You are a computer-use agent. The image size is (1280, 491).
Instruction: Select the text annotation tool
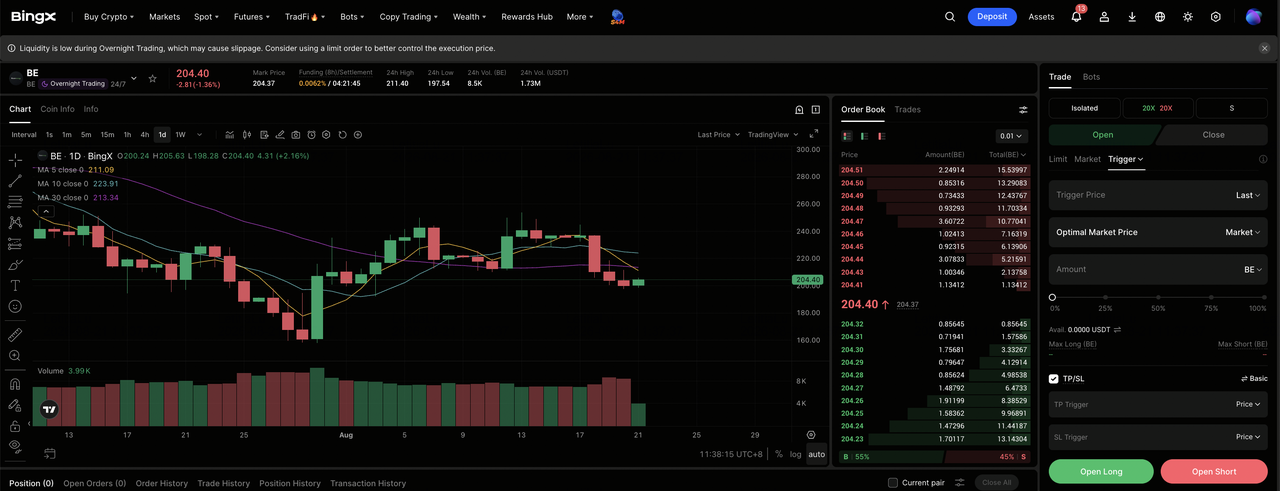15,286
